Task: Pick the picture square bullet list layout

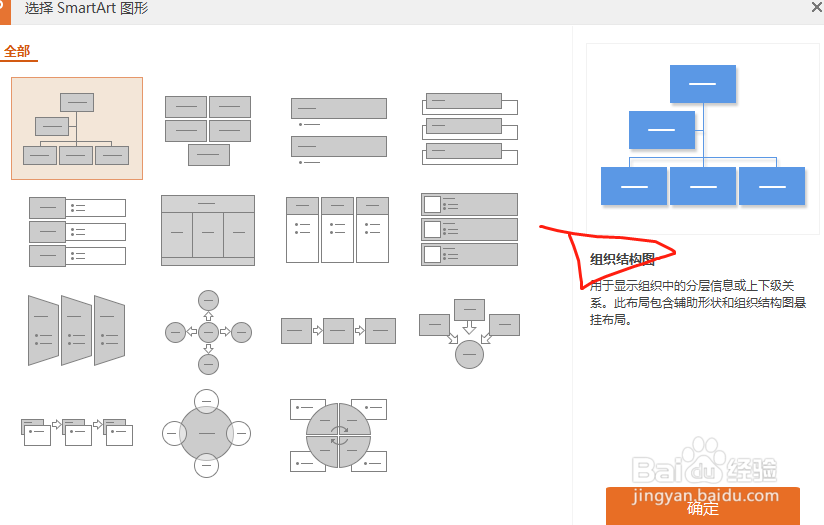Action: coord(470,229)
